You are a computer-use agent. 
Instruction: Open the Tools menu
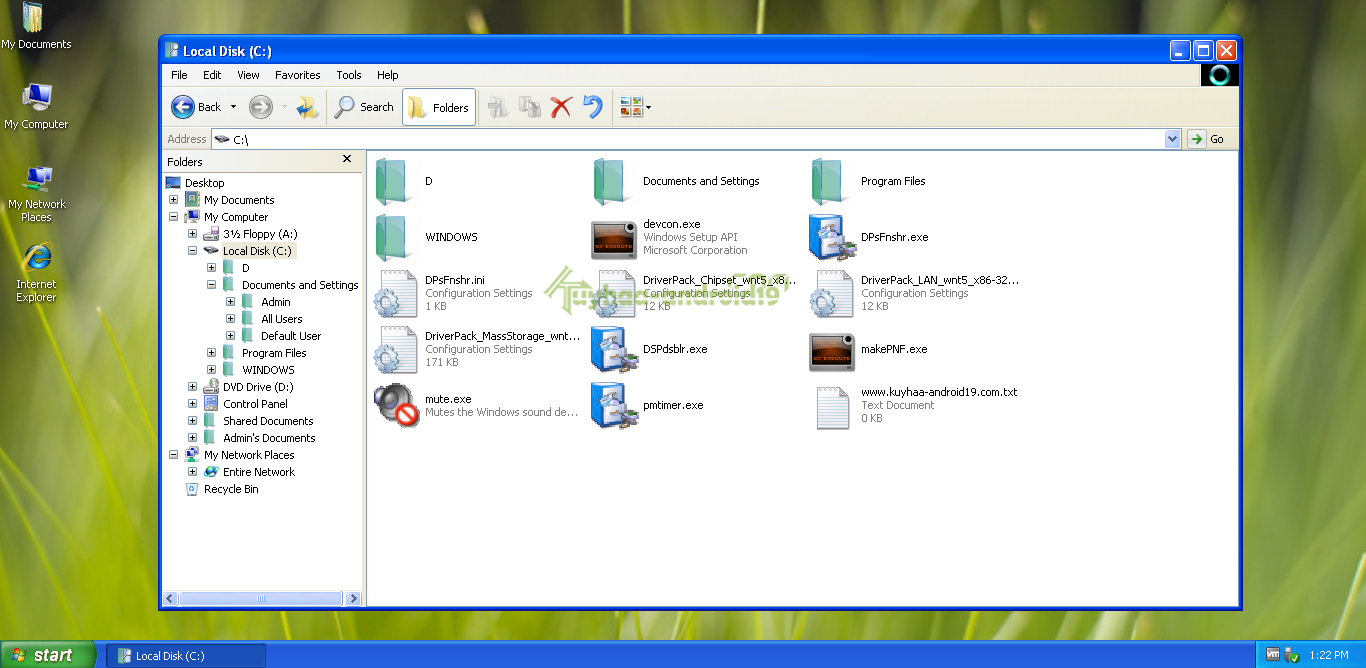point(349,75)
